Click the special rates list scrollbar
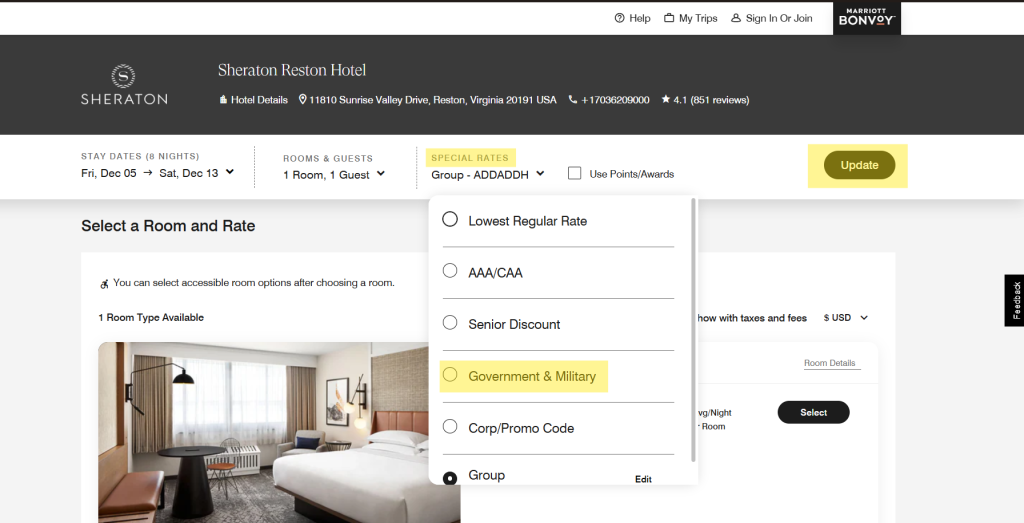The width and height of the screenshot is (1024, 523). click(693, 330)
